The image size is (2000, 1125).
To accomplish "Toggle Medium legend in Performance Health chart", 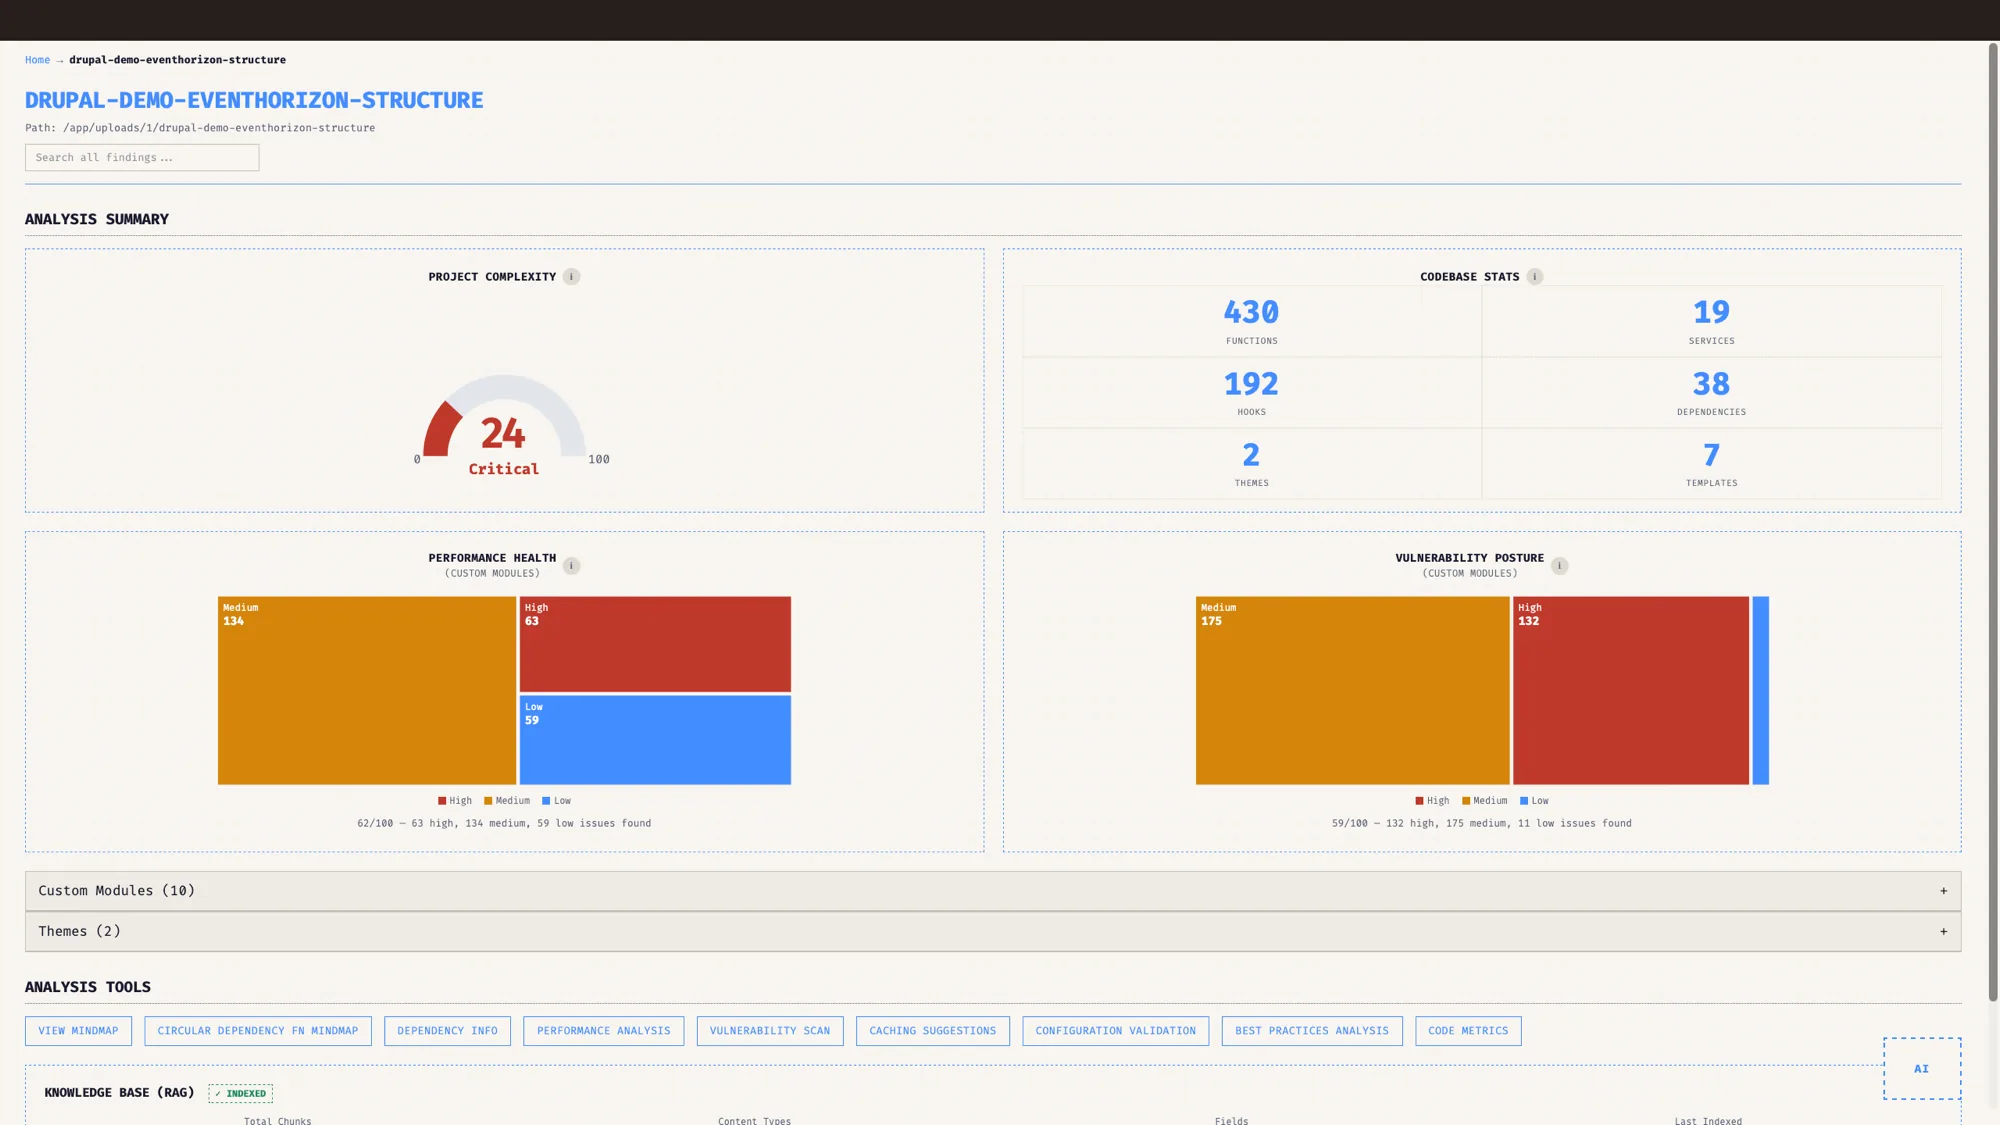I will click(x=507, y=801).
